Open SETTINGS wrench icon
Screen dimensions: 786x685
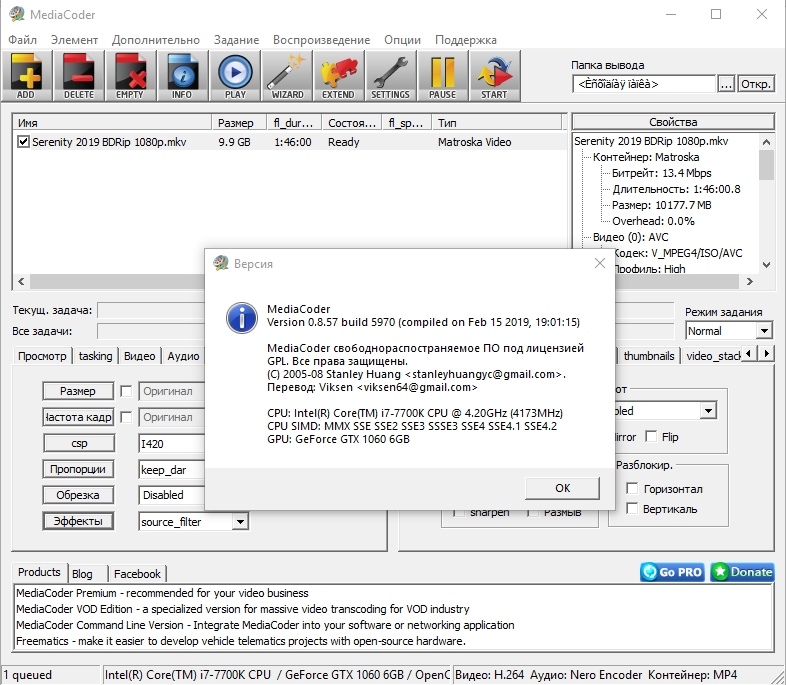click(390, 75)
